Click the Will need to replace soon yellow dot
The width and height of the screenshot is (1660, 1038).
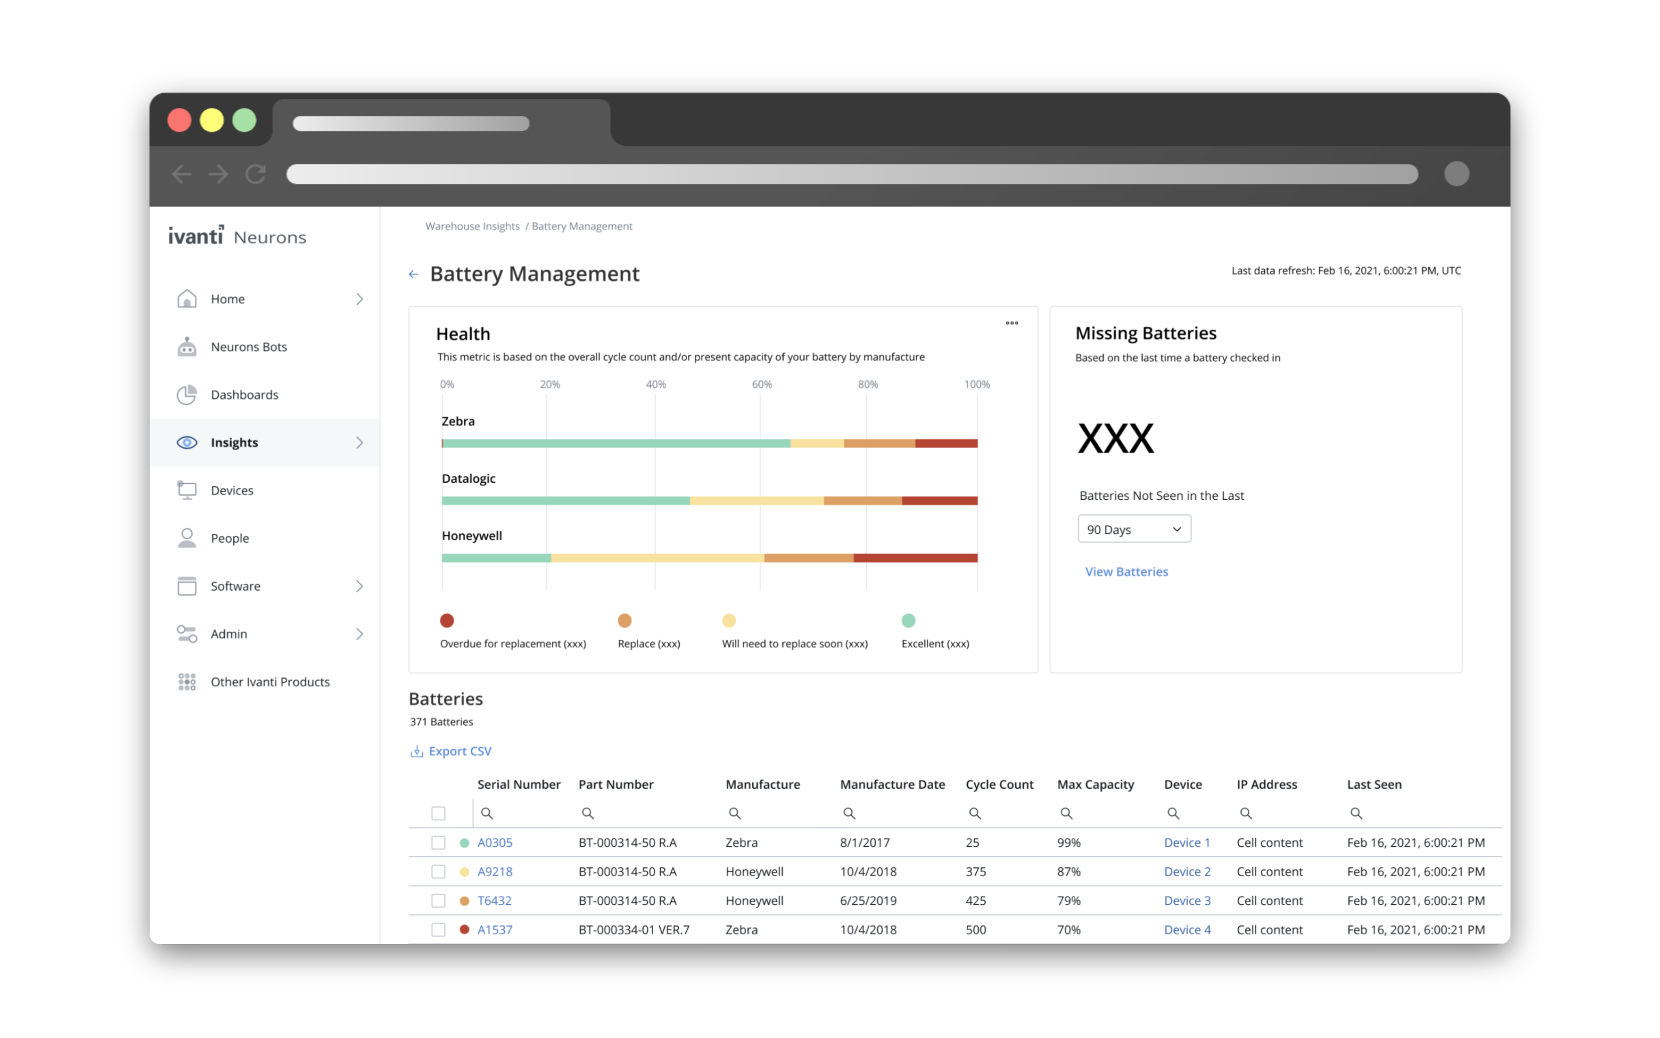729,620
